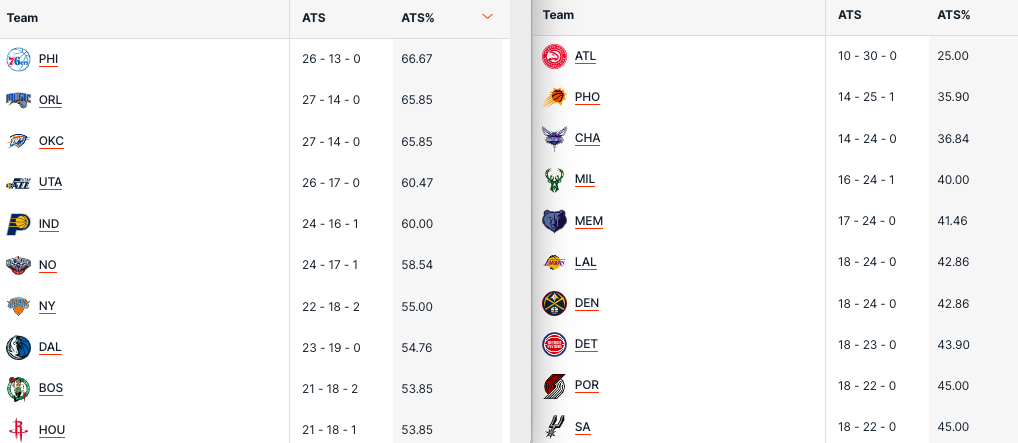The width and height of the screenshot is (1018, 443).
Task: Toggle sort with the red ATS% arrow
Action: click(x=487, y=16)
